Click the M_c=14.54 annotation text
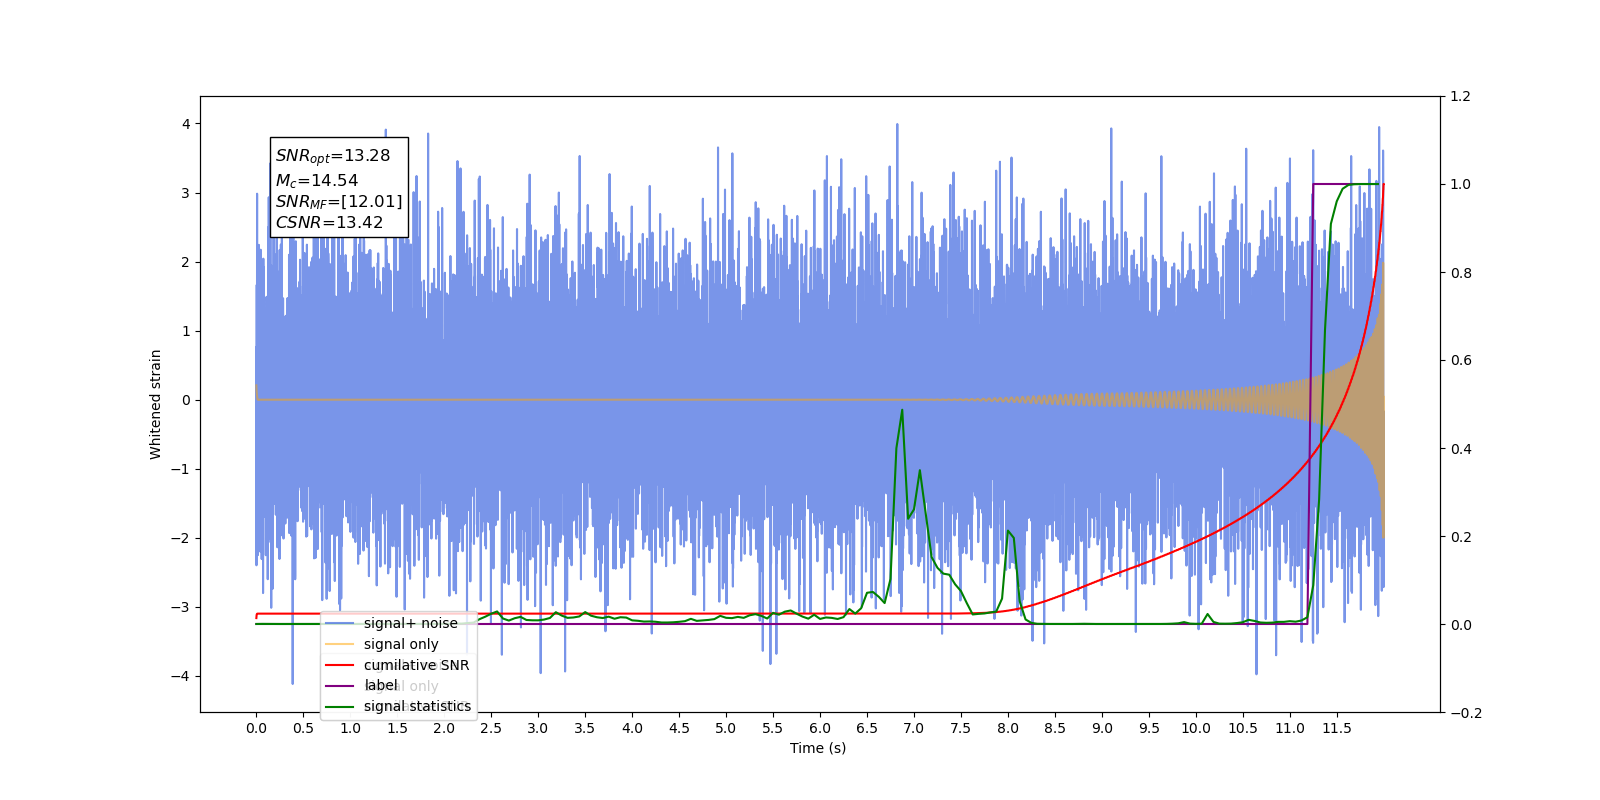The image size is (1600, 800). click(317, 180)
